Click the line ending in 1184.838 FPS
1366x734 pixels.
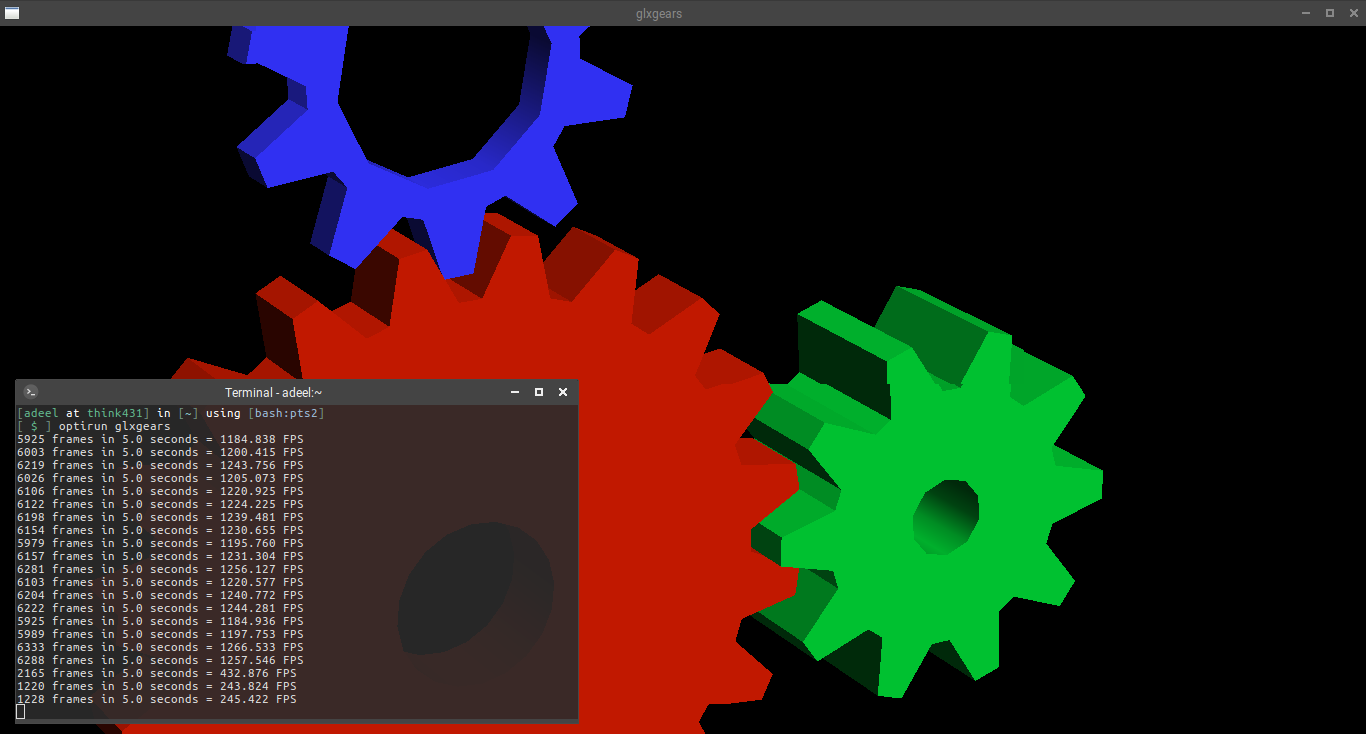tap(160, 439)
